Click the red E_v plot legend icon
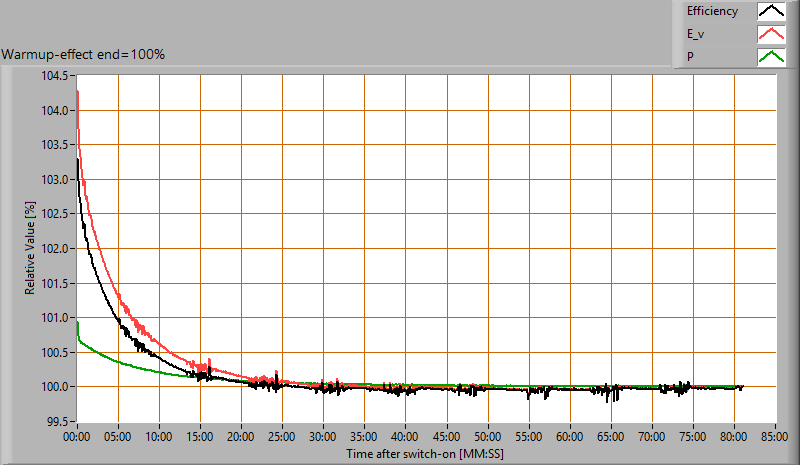Viewport: 800px width, 465px height. [x=771, y=35]
